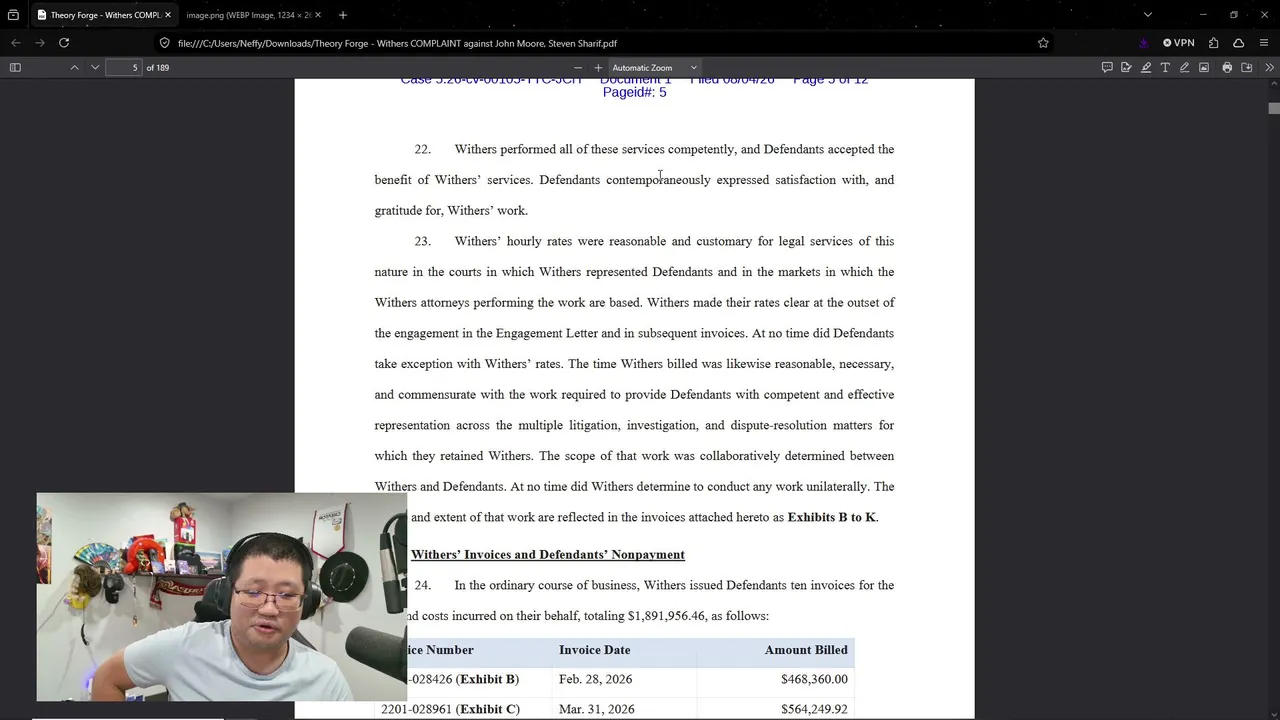Click '2201-028961 (Exhibit C)' invoice cell

(x=450, y=709)
